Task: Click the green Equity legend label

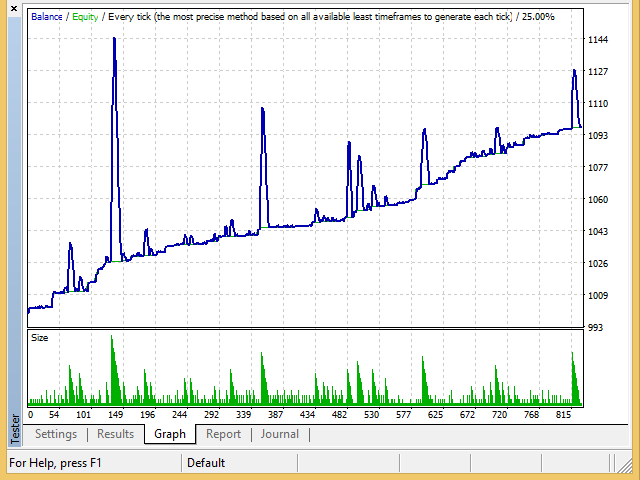Action: click(x=87, y=17)
